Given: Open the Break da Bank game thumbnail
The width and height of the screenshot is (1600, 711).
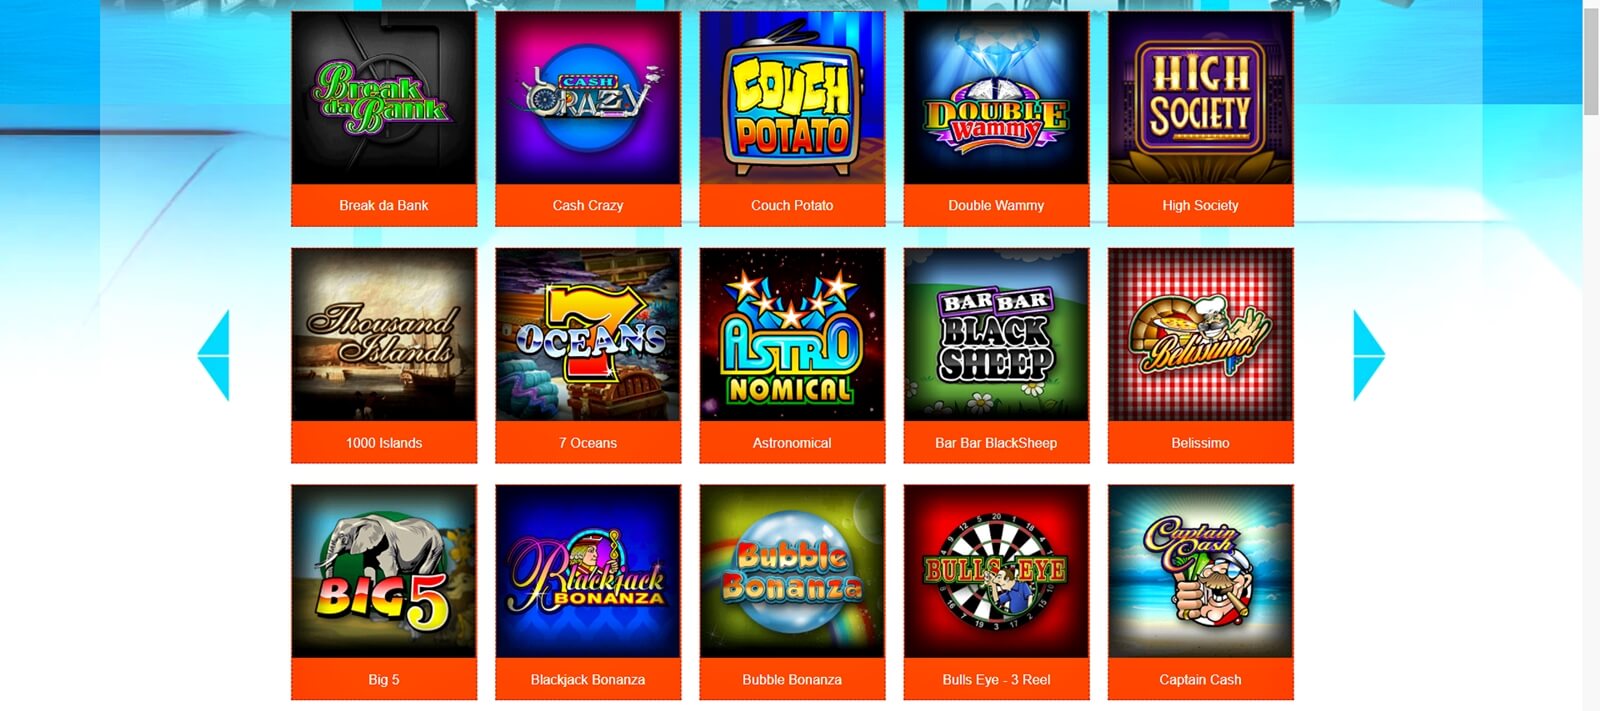Looking at the screenshot, I should [384, 98].
